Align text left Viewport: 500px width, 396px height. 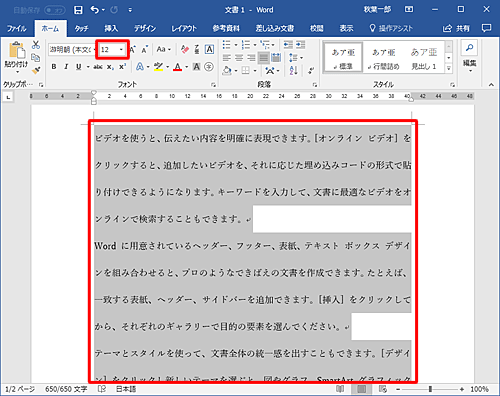tap(227, 58)
